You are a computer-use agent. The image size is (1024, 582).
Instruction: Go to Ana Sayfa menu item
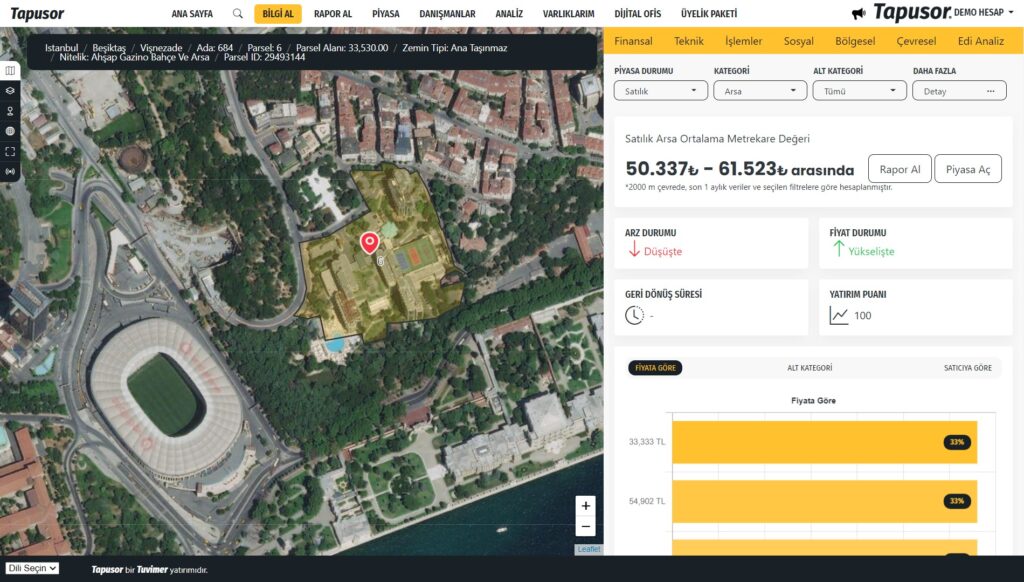(x=192, y=14)
